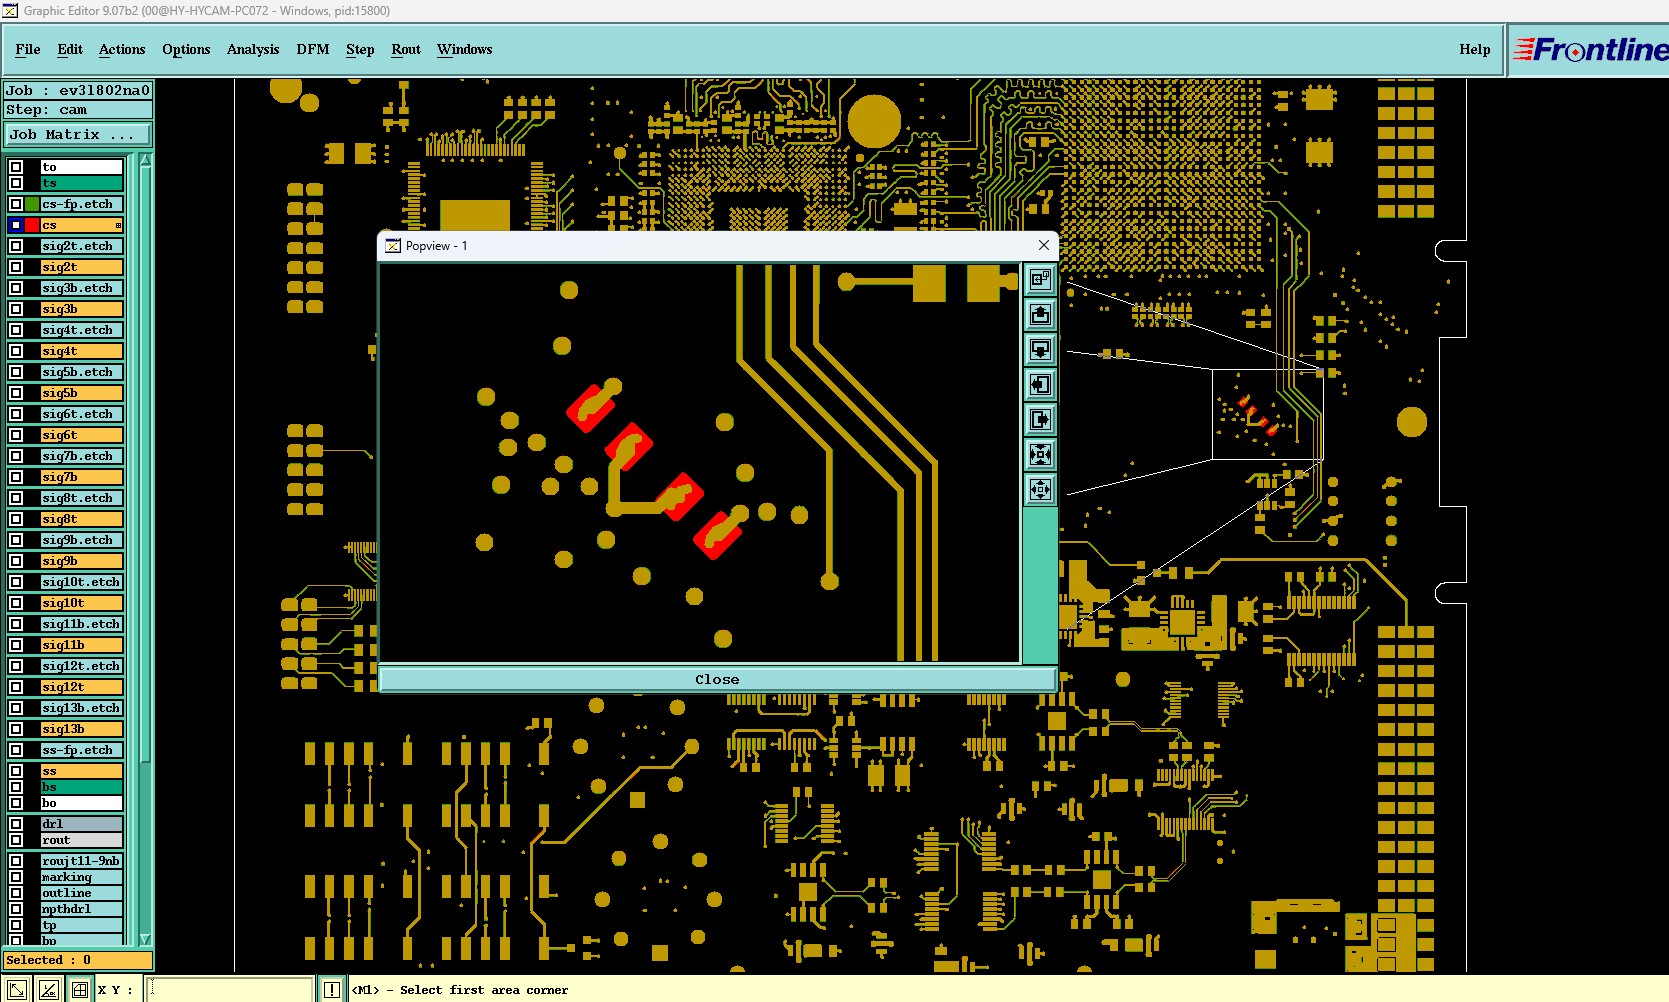This screenshot has height=1002, width=1669.
Task: Toggle display of the to layer
Action: tap(16, 167)
